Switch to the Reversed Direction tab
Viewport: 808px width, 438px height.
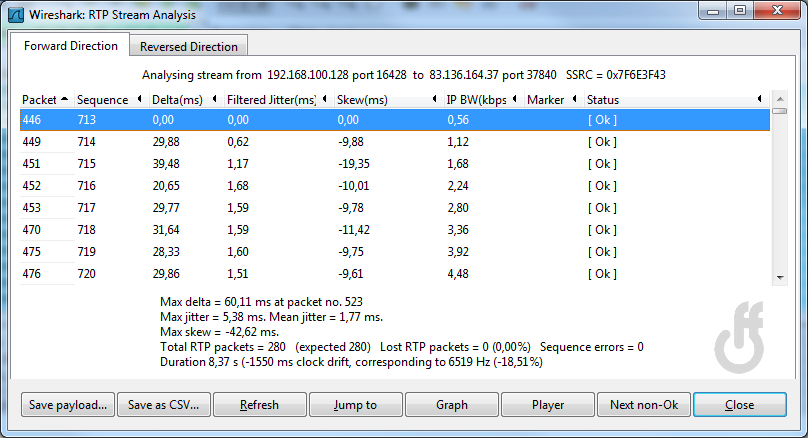(189, 46)
